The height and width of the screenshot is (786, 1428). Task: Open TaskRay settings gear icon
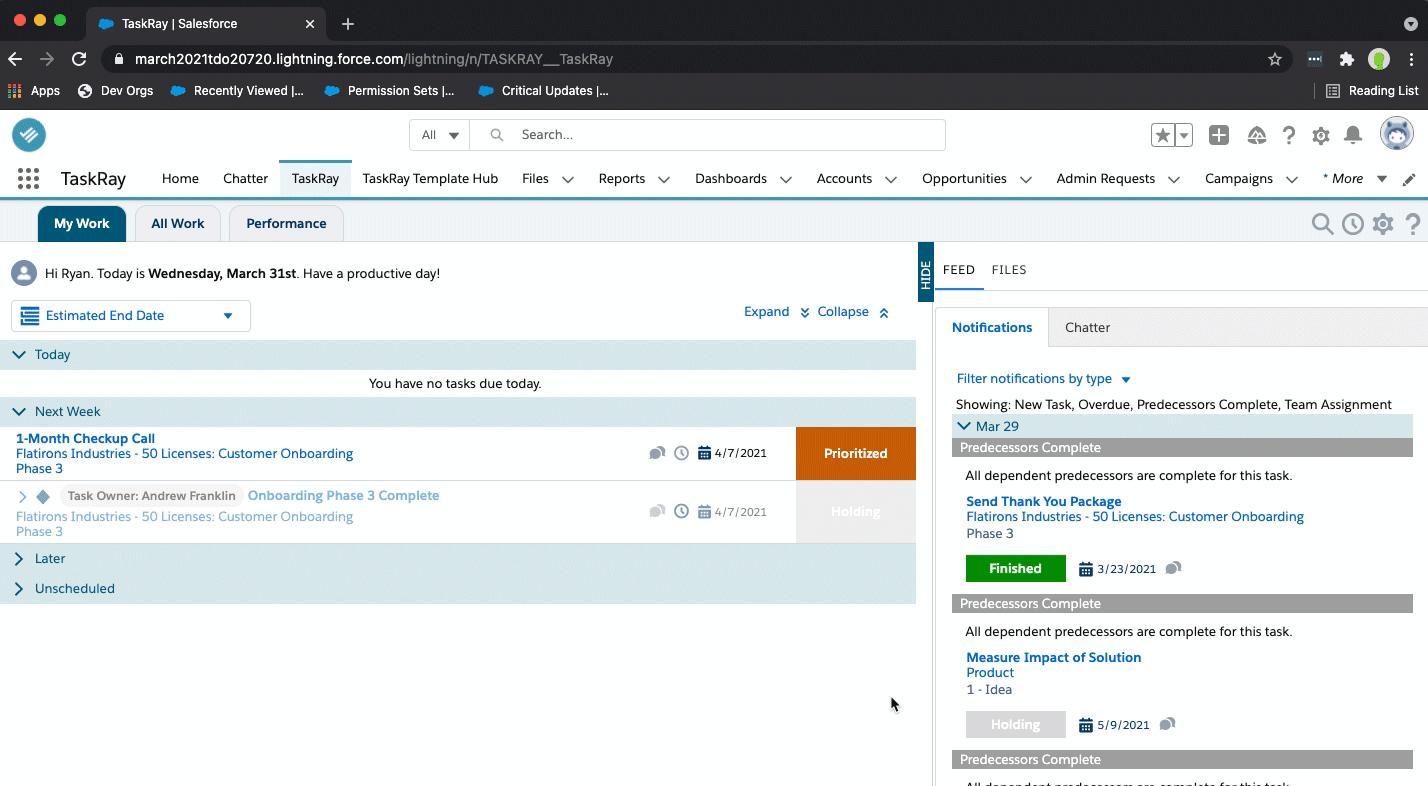tap(1383, 224)
